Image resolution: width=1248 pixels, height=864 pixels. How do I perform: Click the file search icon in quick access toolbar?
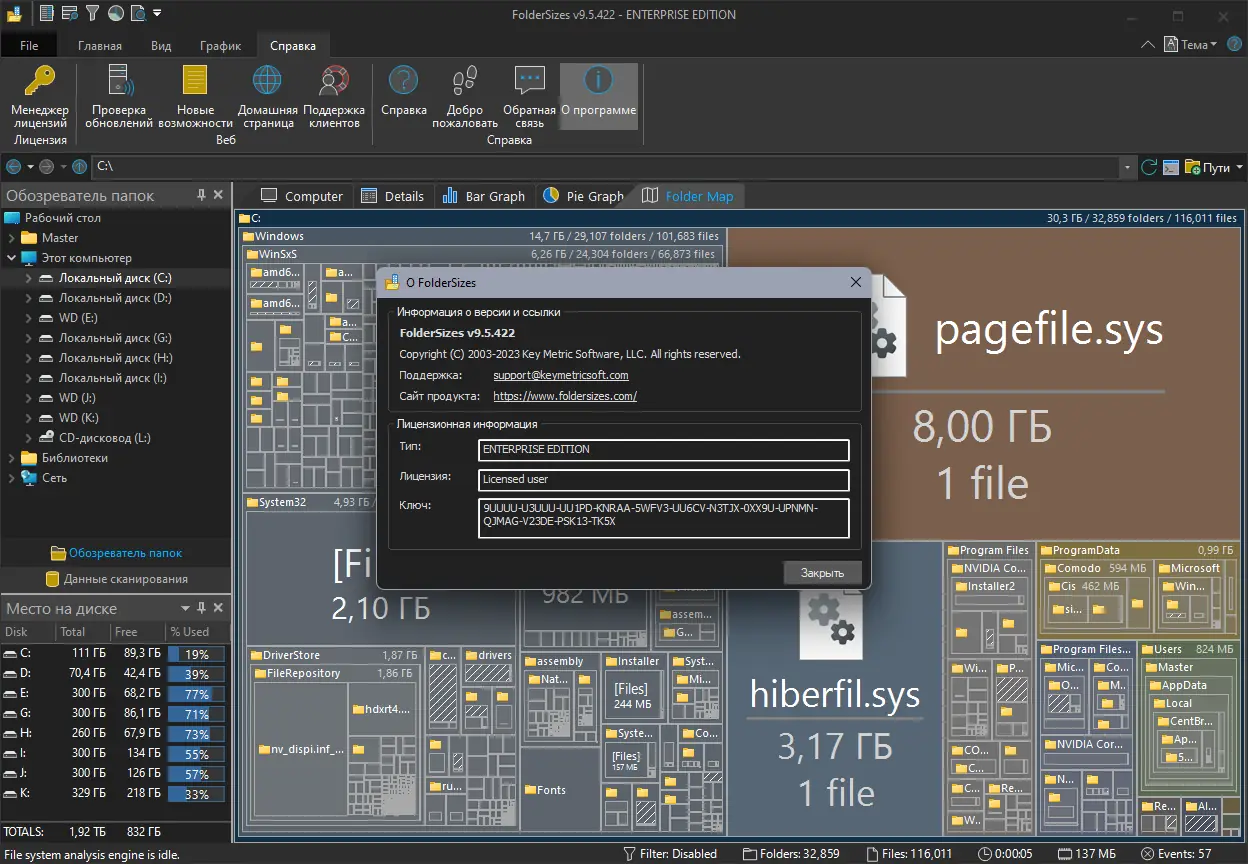pos(137,14)
